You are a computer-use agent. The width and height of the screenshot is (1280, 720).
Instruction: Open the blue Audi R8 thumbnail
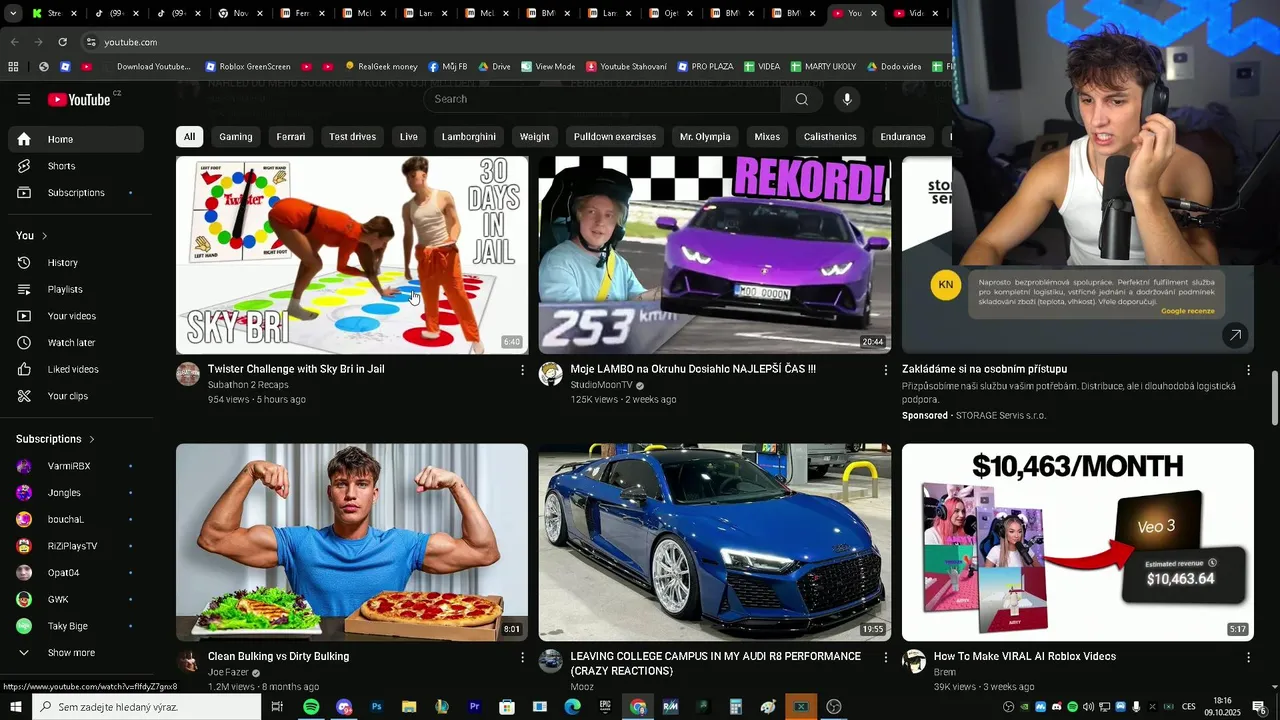click(x=715, y=542)
